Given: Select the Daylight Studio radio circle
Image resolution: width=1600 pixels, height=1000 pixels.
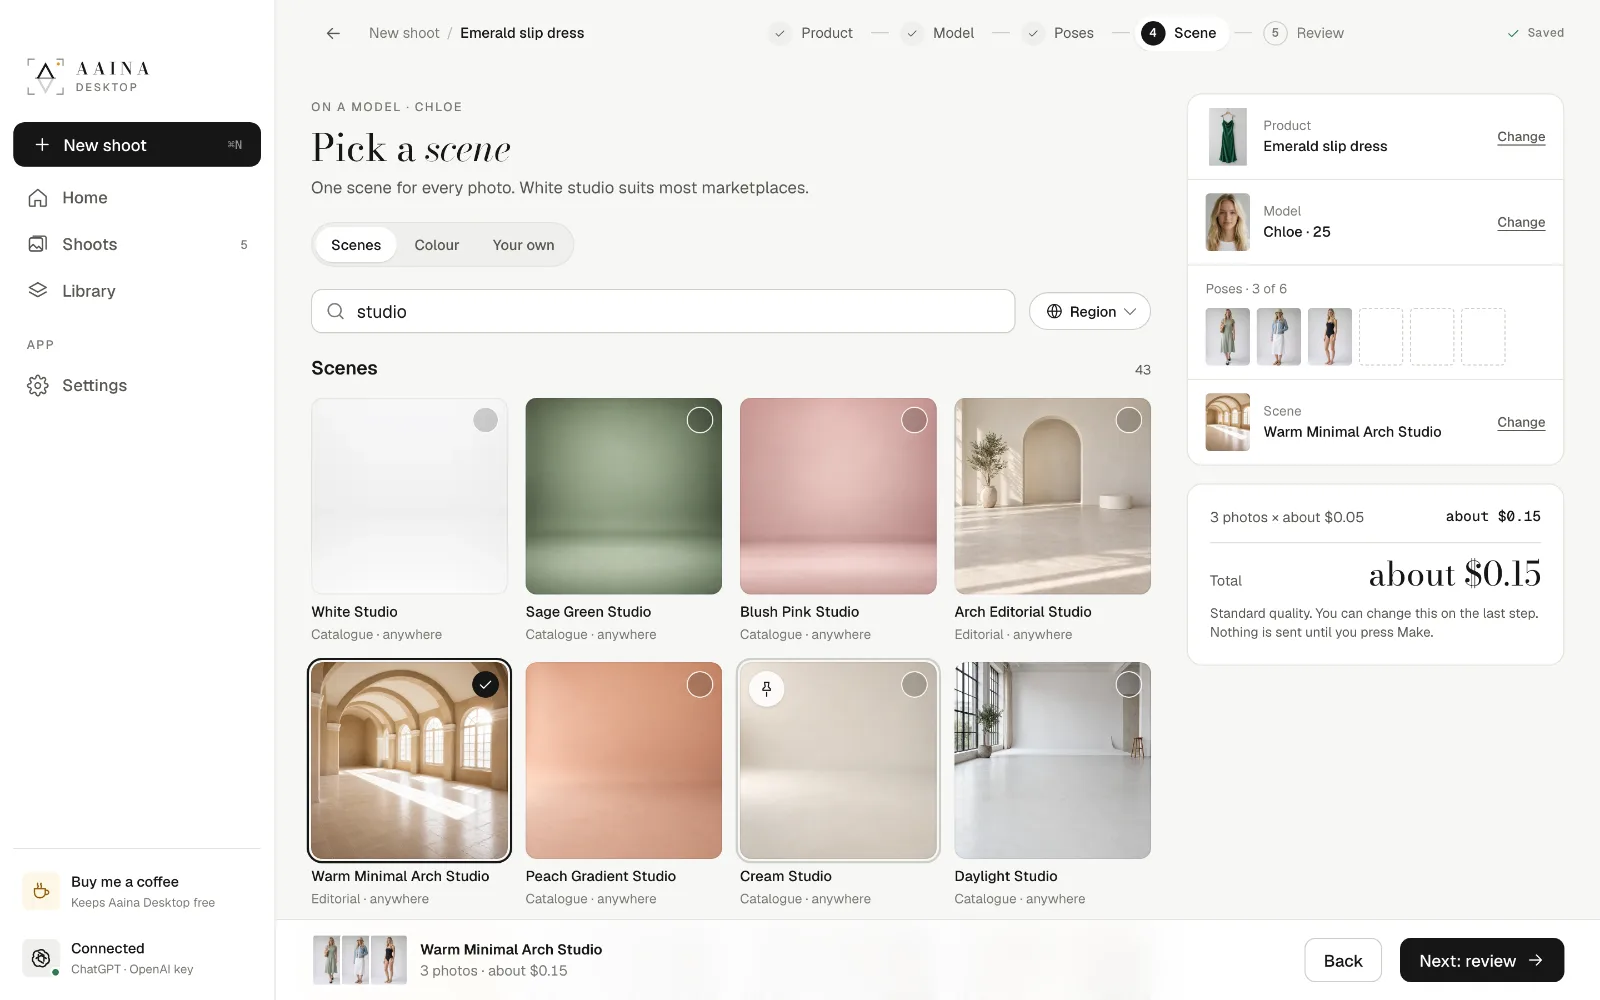Looking at the screenshot, I should pyautogui.click(x=1129, y=684).
